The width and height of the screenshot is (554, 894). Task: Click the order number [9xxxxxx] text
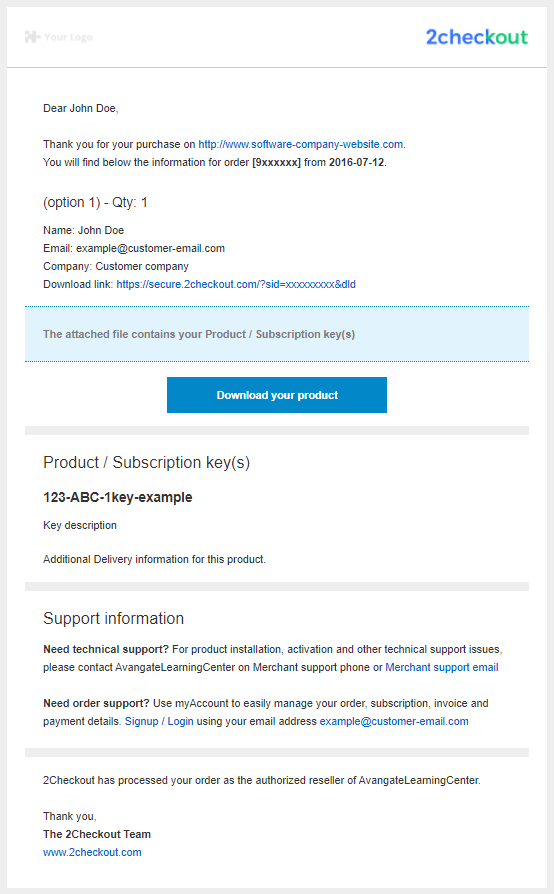pos(276,162)
